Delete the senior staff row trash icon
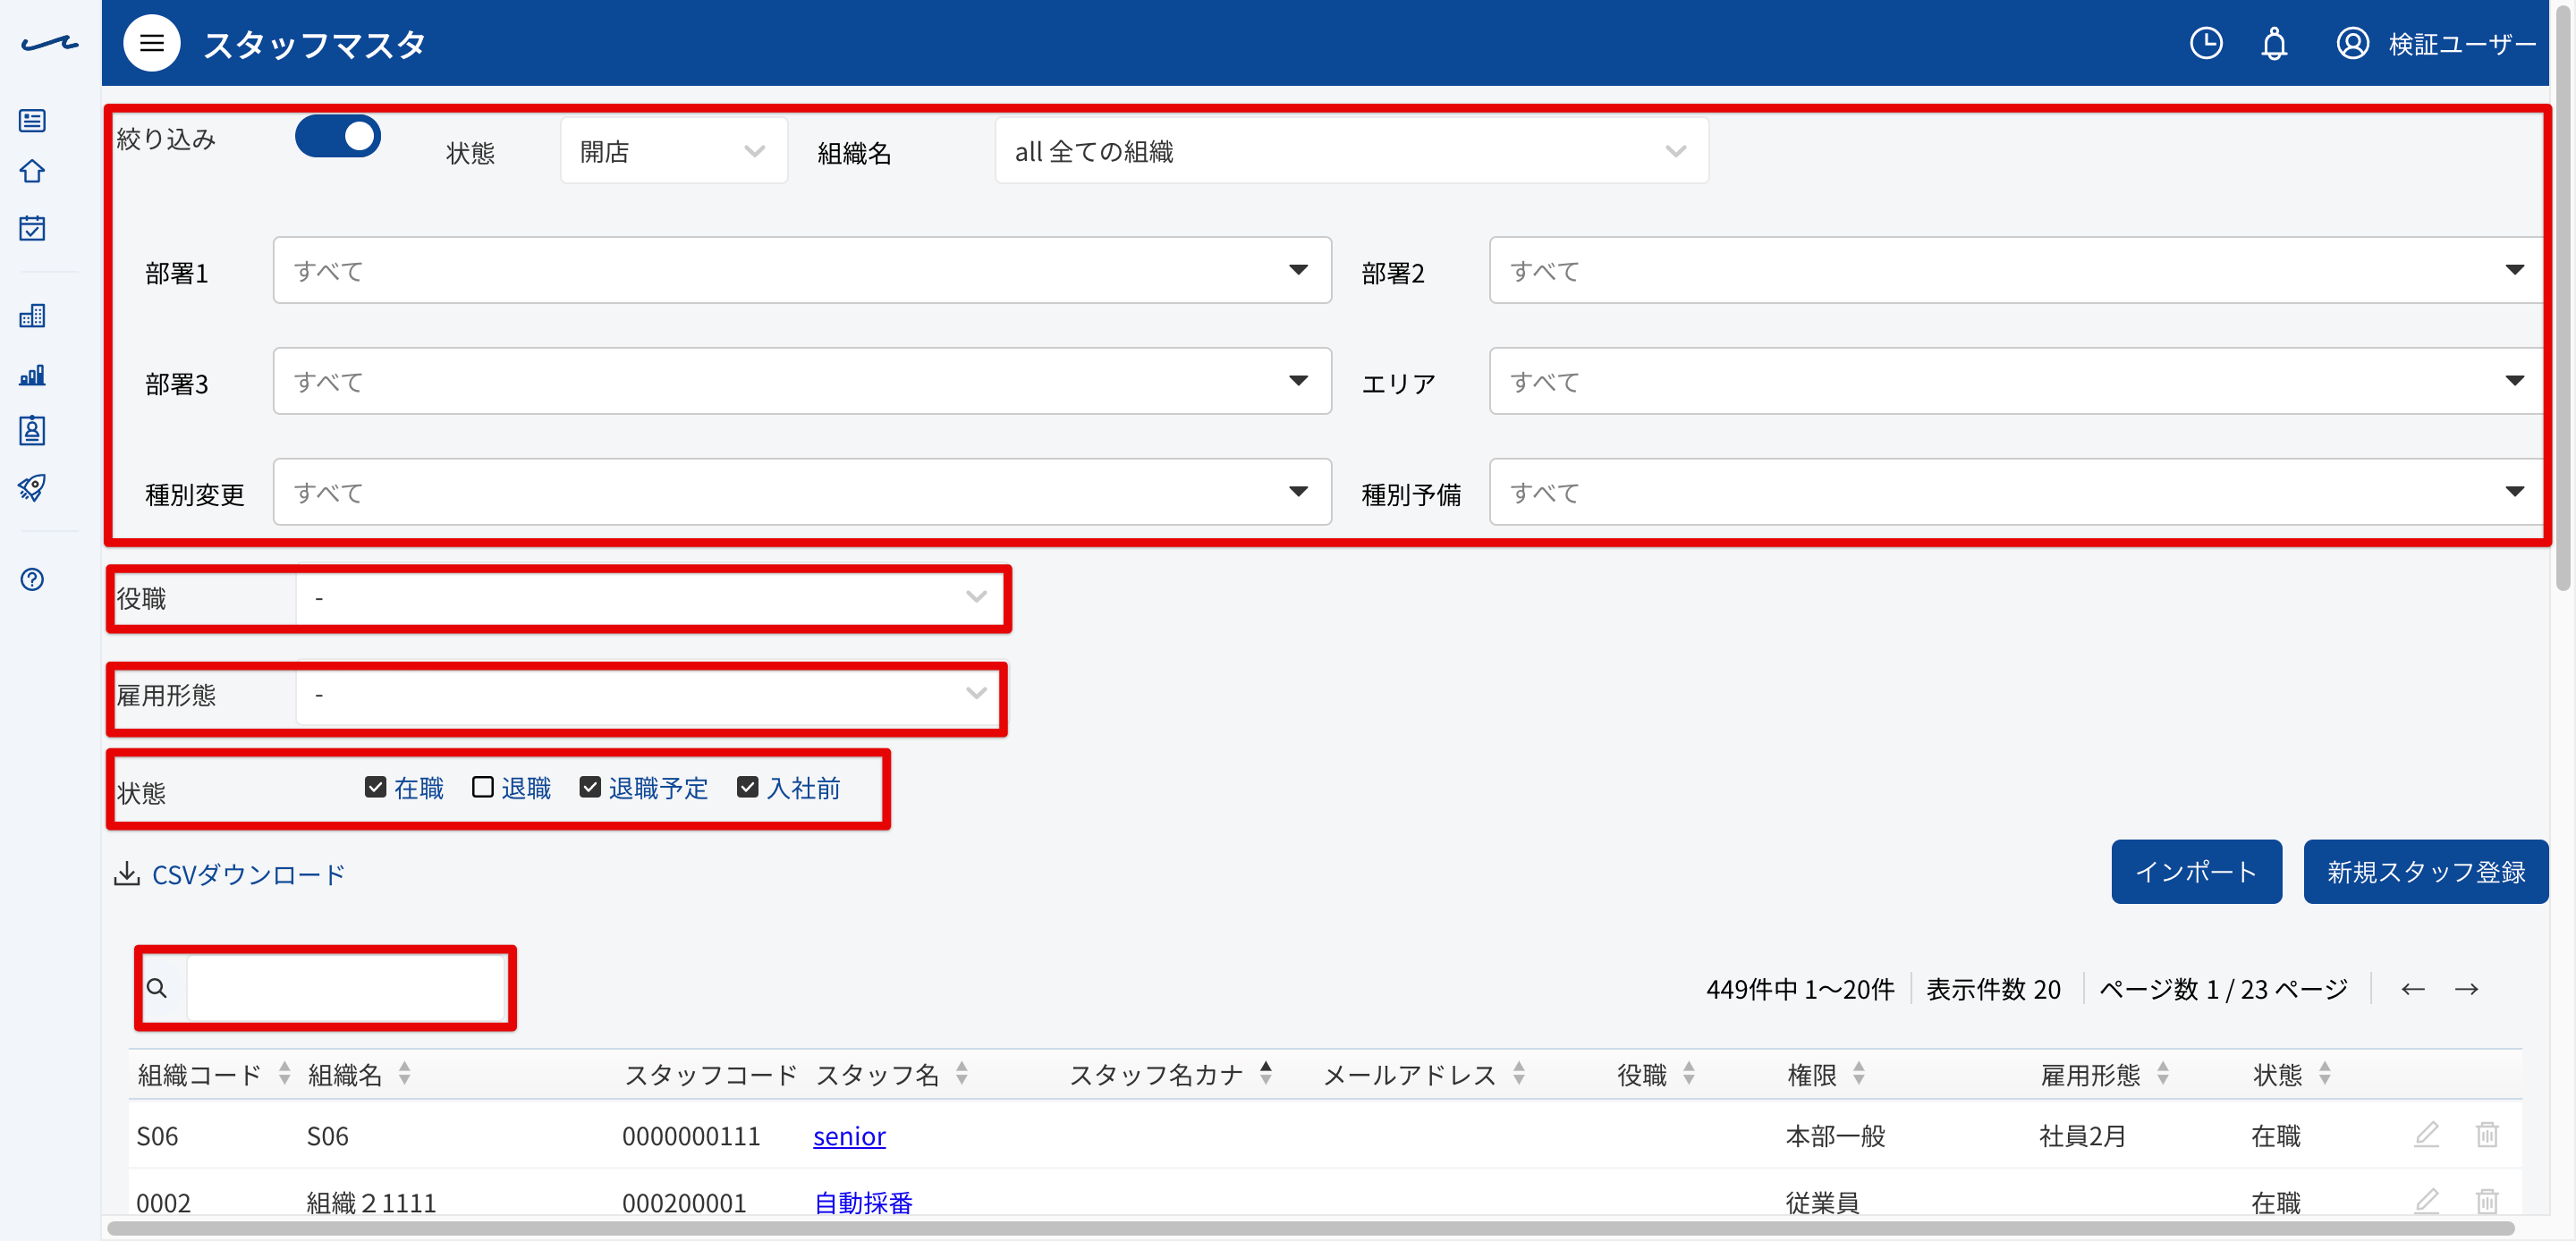Viewport: 2576px width, 1241px height. [x=2487, y=1134]
